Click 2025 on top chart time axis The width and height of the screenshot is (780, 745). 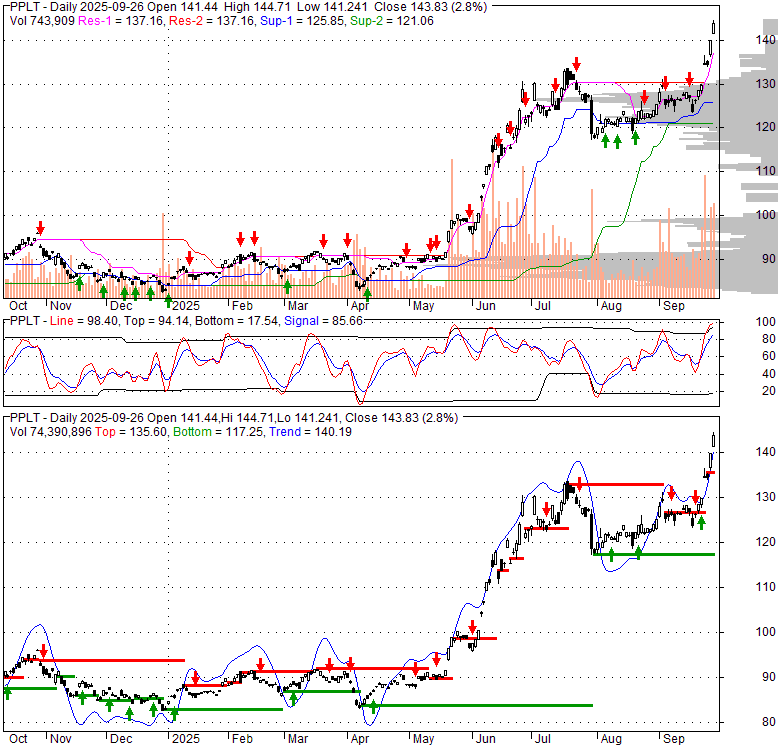(186, 306)
